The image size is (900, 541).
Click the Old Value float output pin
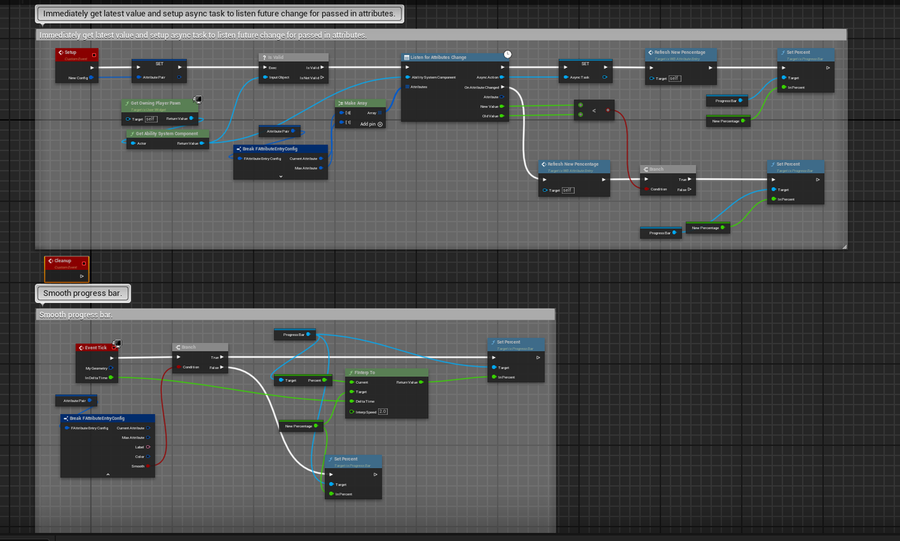point(502,116)
